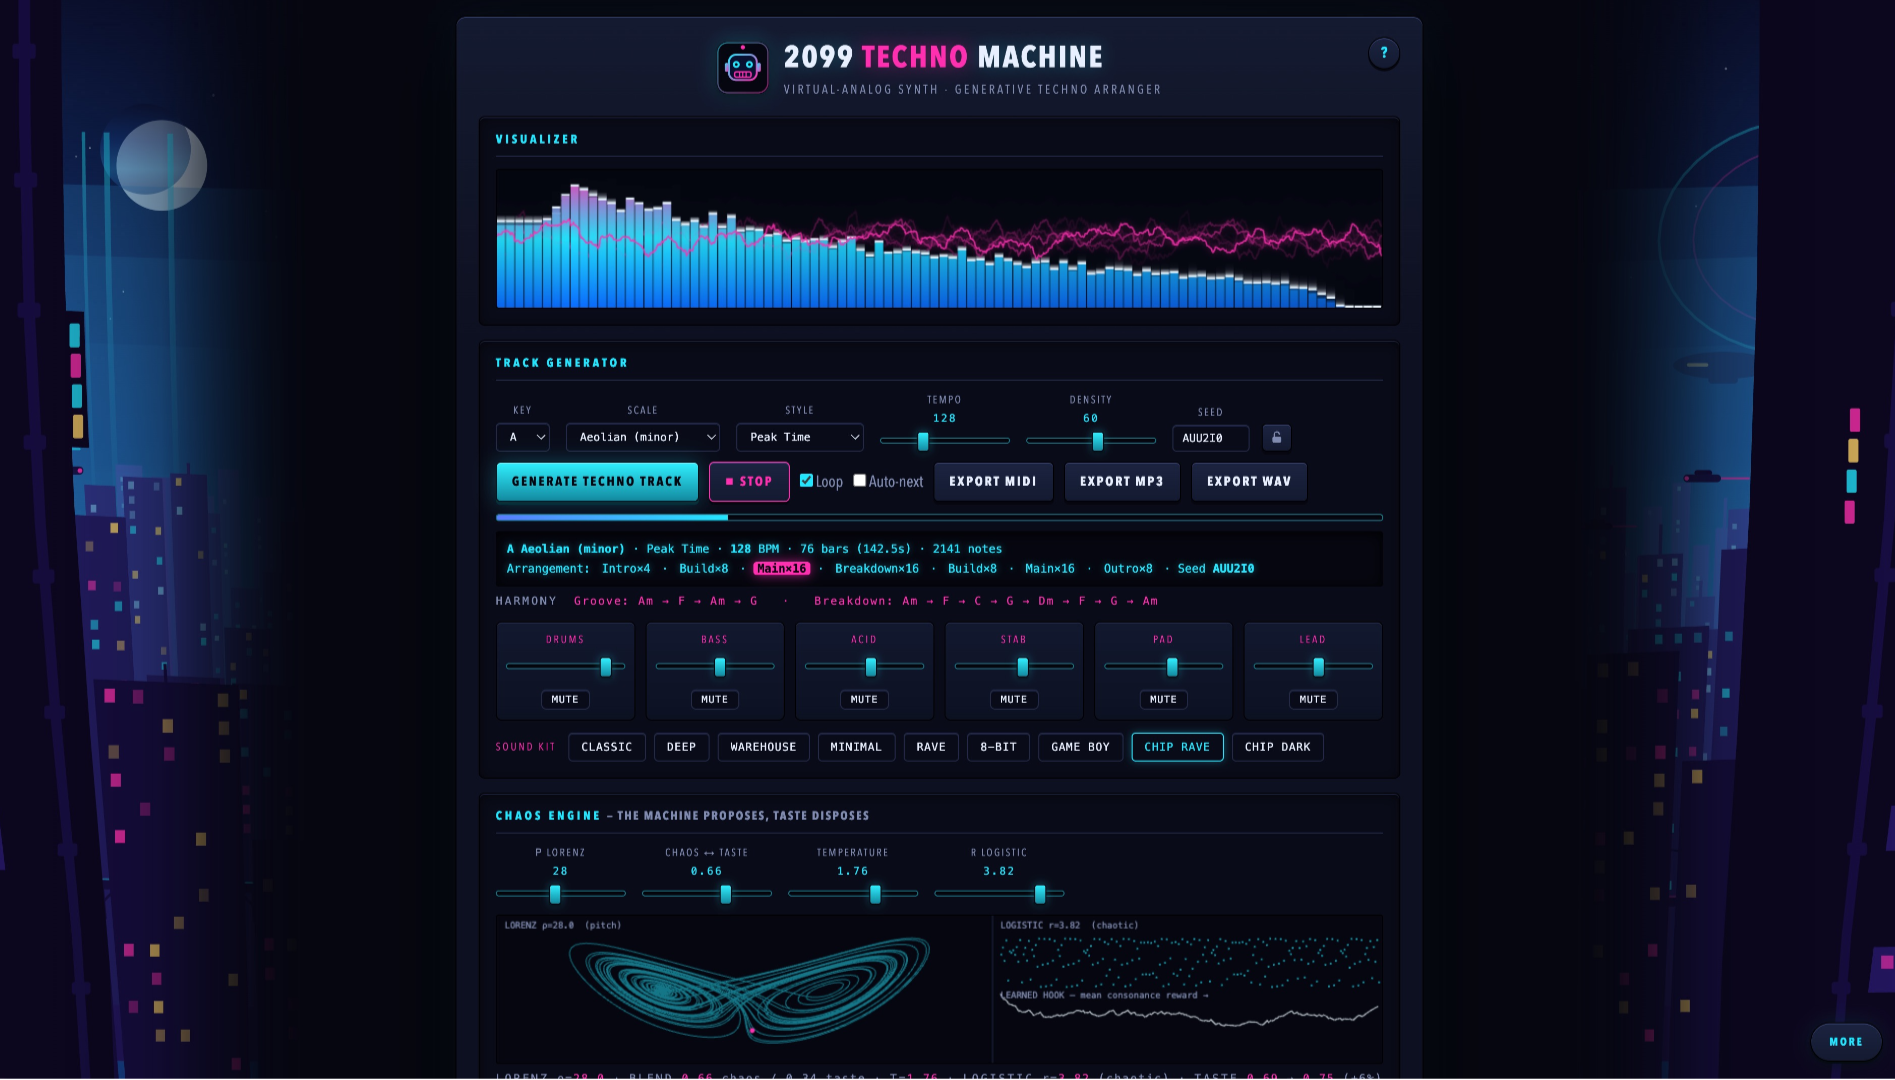
Task: Adjust the Stab volume slider
Action: coord(1013,666)
